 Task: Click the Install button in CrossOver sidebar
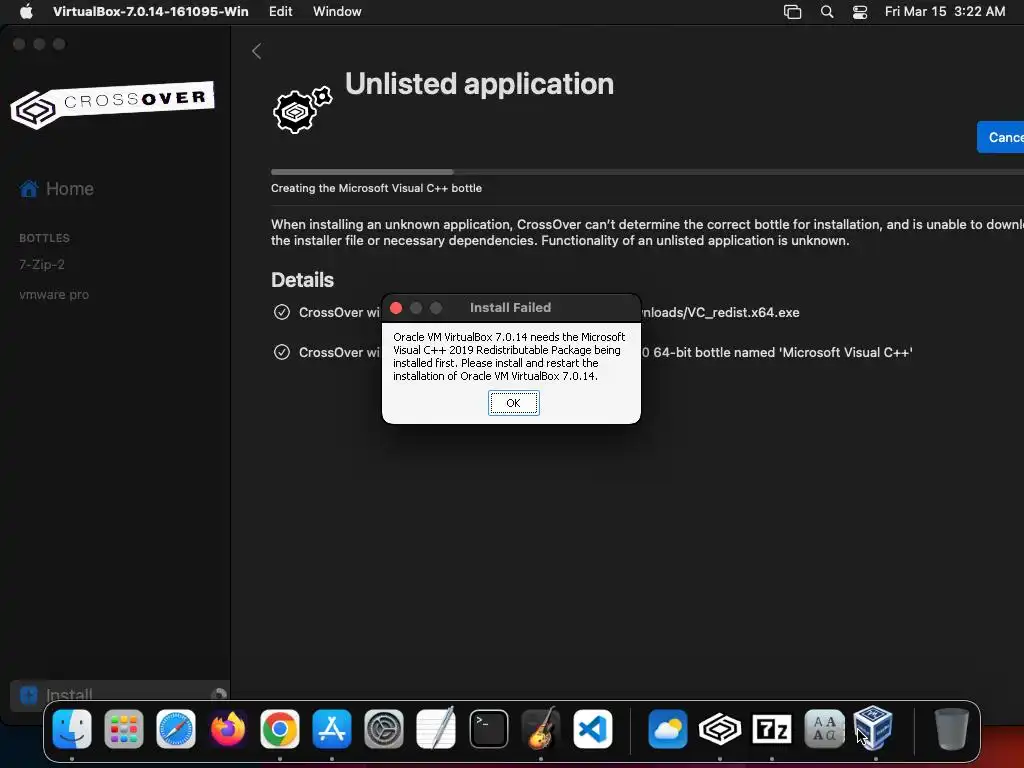pyautogui.click(x=118, y=694)
